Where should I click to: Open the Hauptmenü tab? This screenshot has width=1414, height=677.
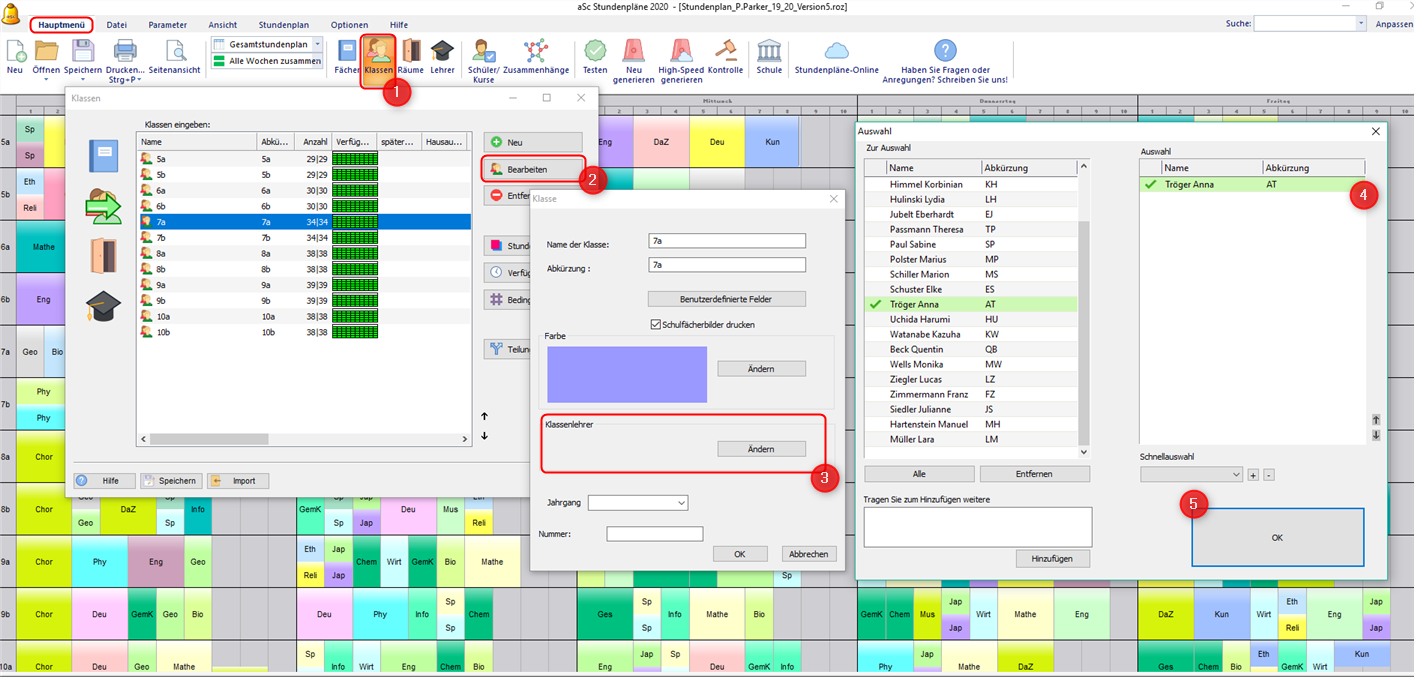click(x=61, y=25)
